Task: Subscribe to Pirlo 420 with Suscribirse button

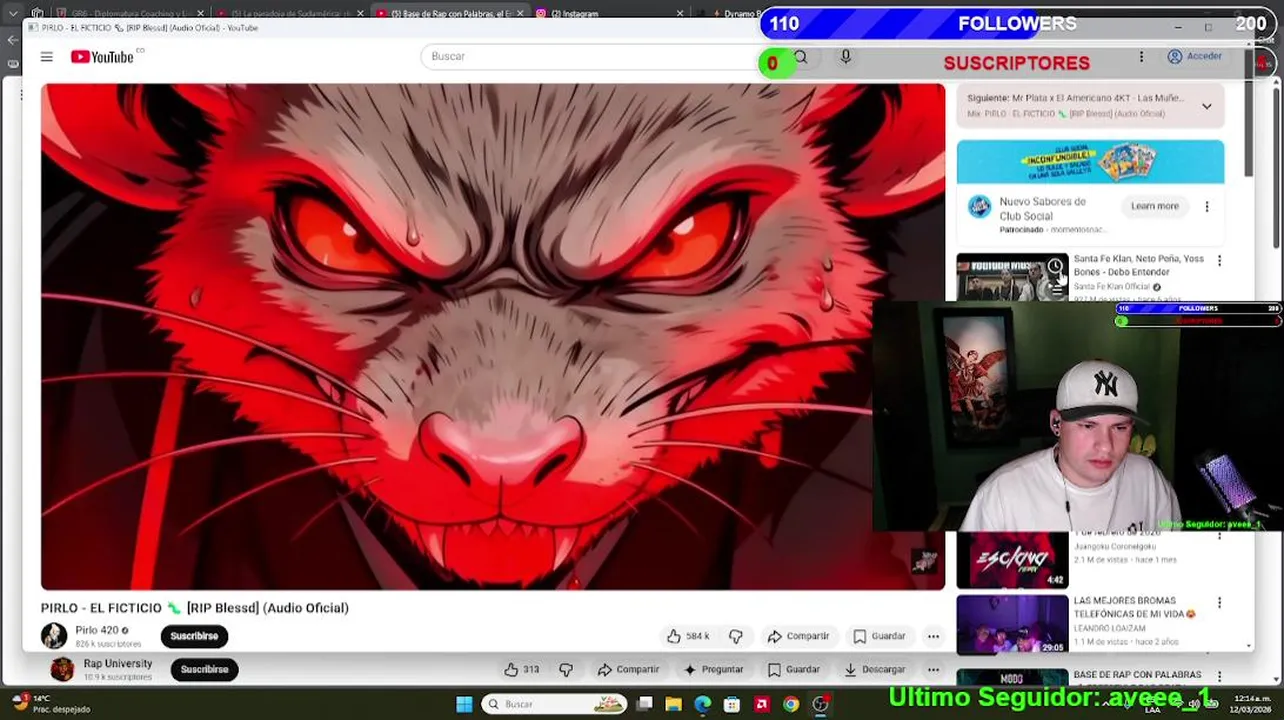Action: point(194,636)
